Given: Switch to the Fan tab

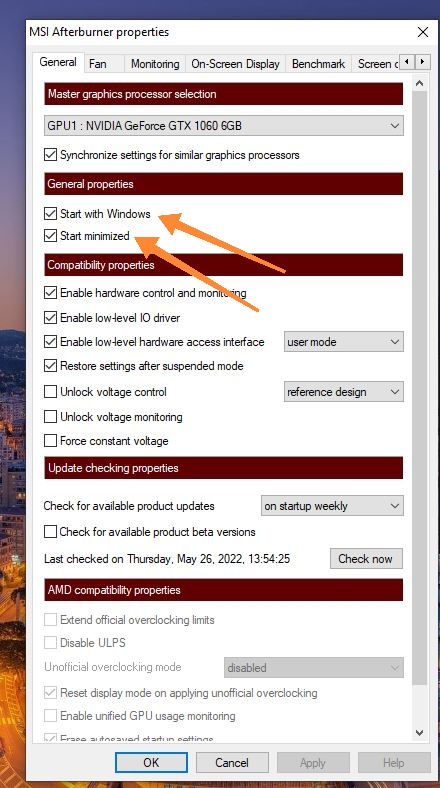Looking at the screenshot, I should point(97,64).
